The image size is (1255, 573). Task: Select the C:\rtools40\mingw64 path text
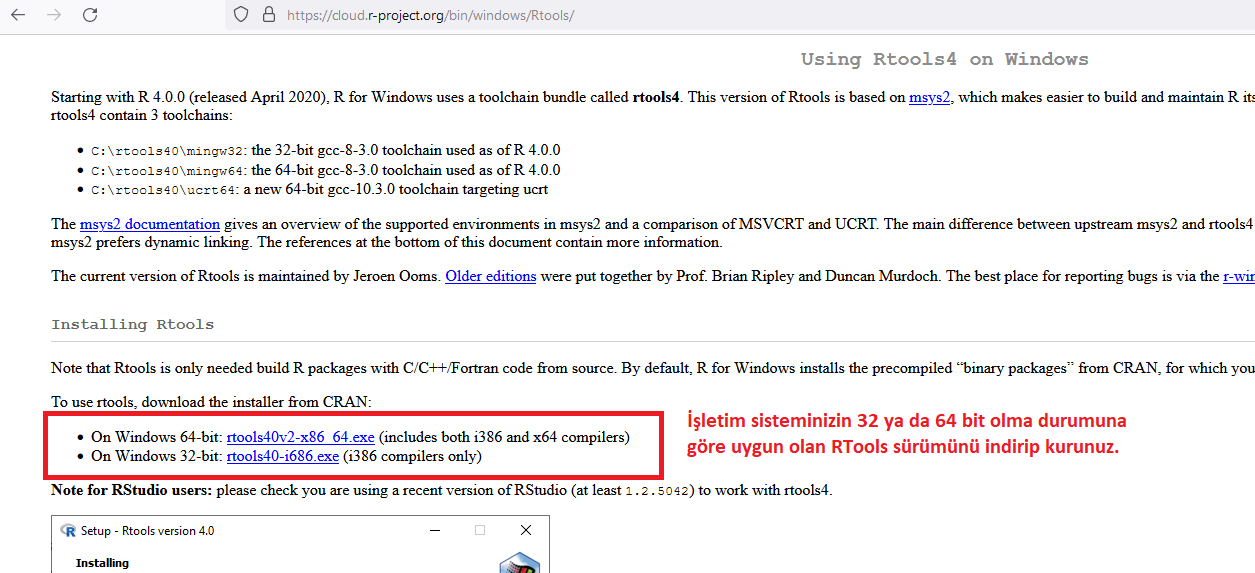point(169,171)
